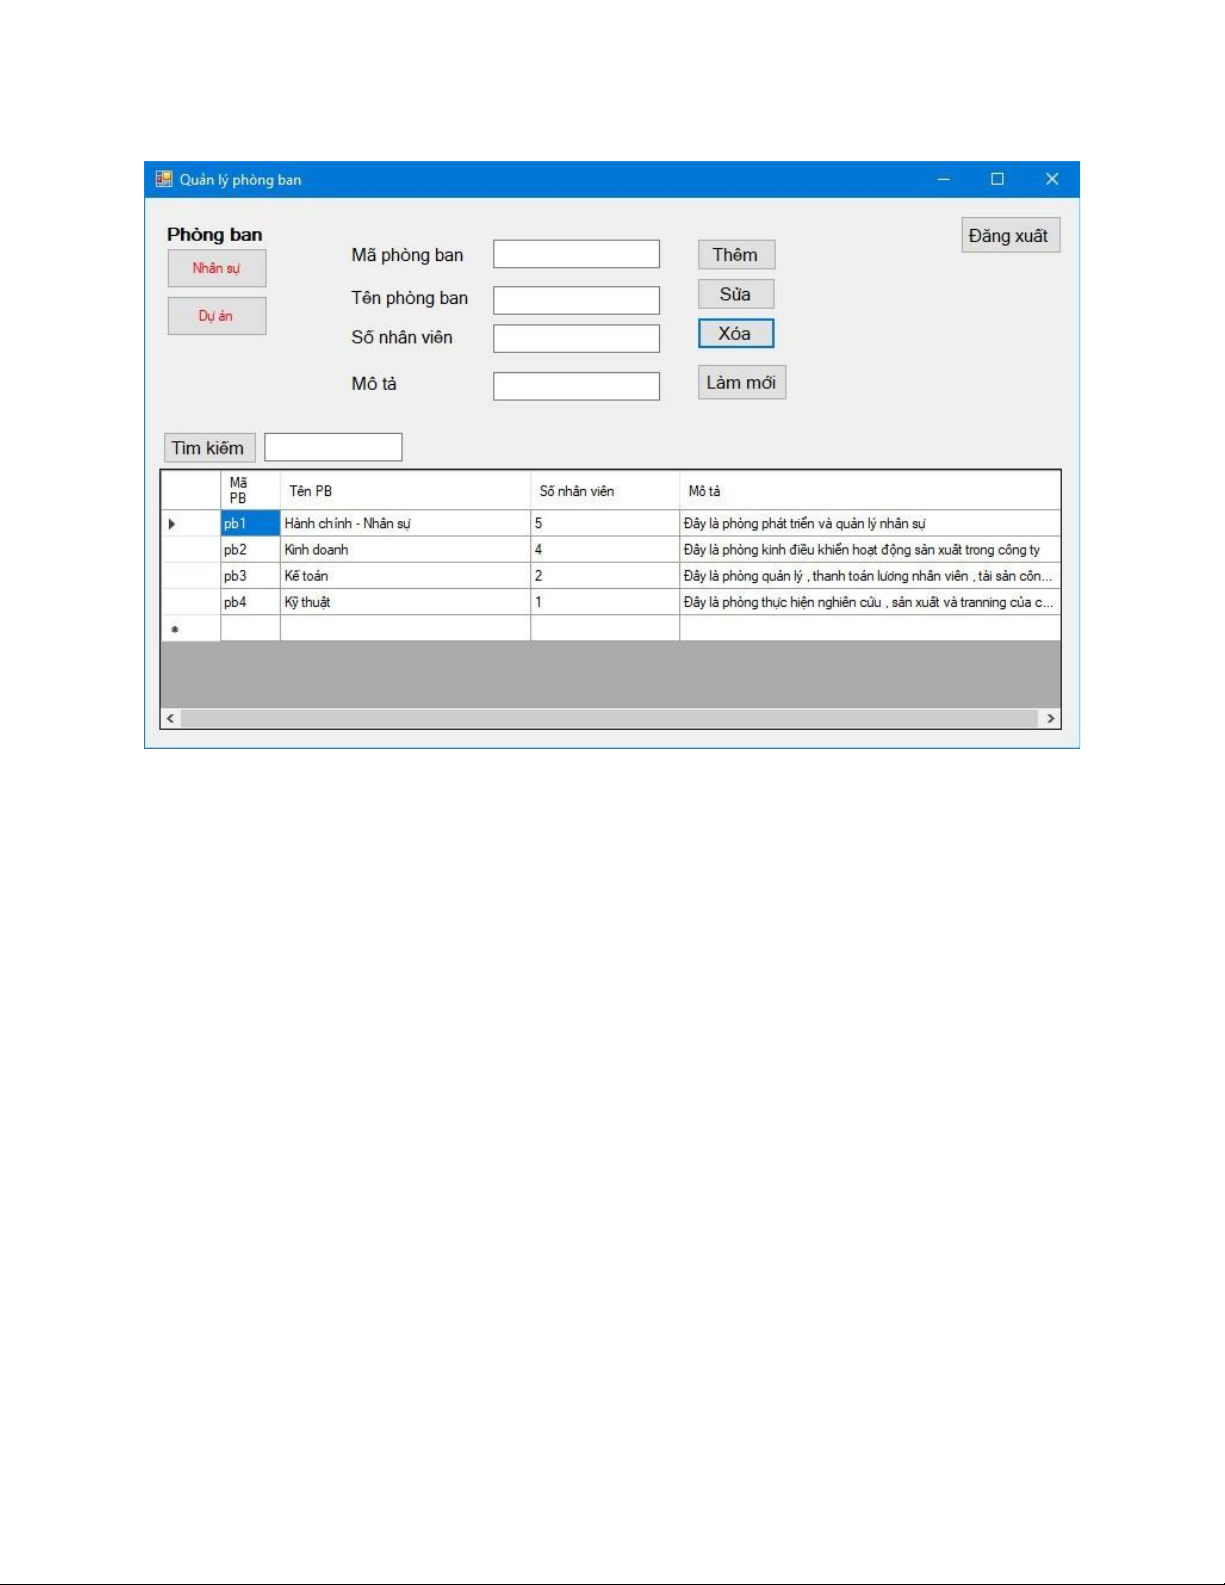
Task: Click the scroll left arrow of the grid
Action: coord(171,719)
